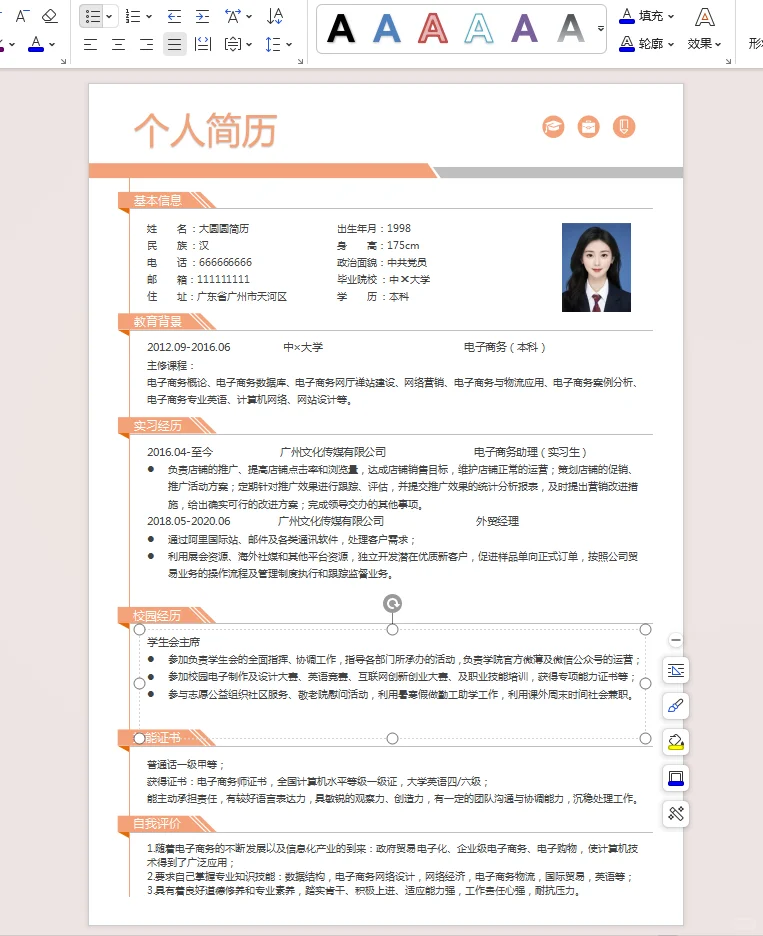This screenshot has height=936, width=763.
Task: Select the light blue outlined WordArt style
Action: tap(479, 28)
